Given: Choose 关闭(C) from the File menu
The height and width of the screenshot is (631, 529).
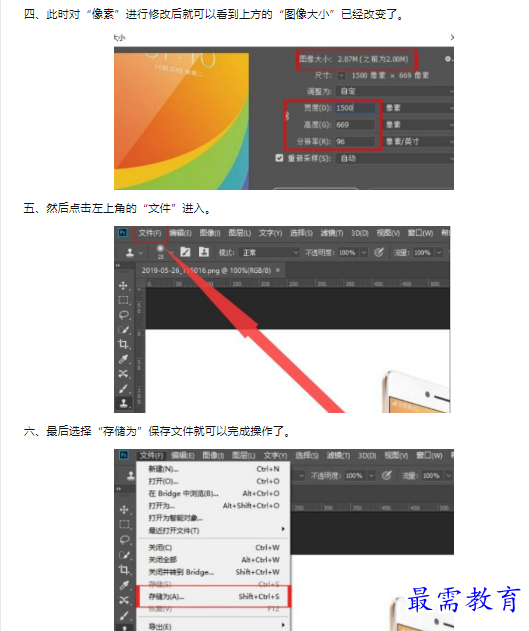Looking at the screenshot, I should [214, 548].
